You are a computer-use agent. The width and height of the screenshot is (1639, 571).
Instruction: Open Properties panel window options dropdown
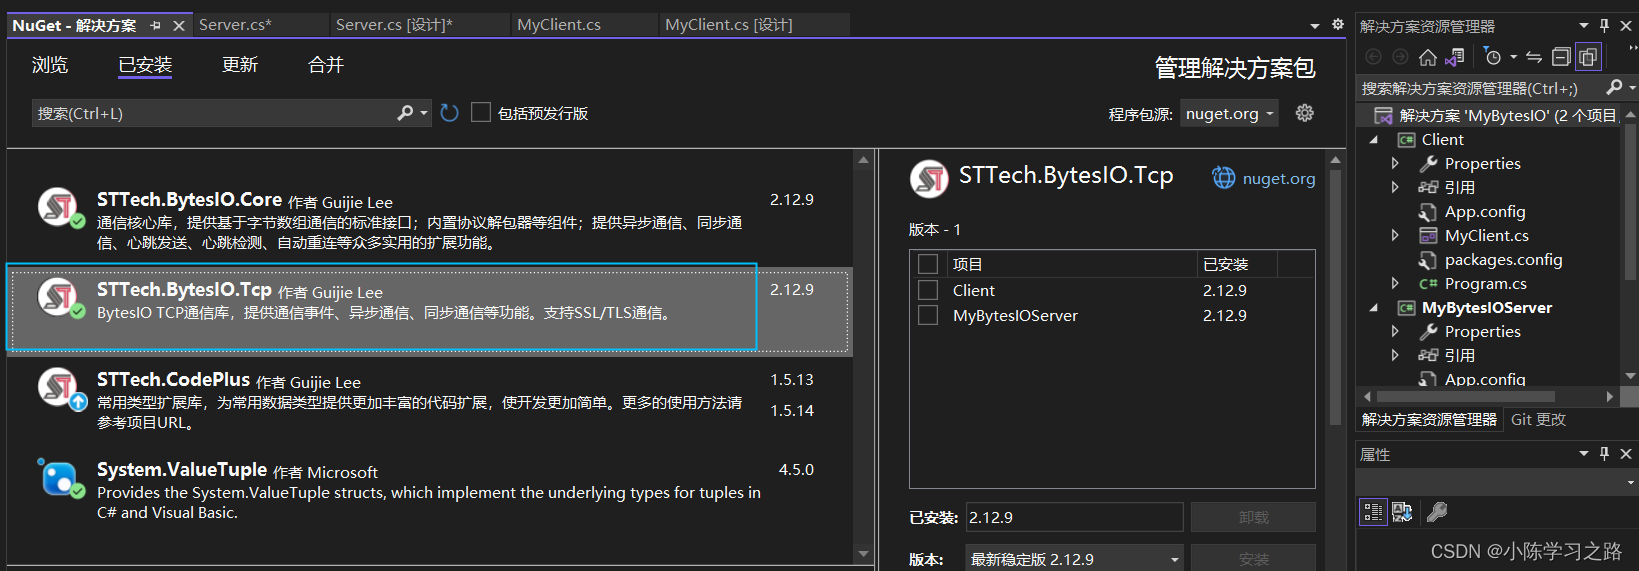pos(1584,453)
